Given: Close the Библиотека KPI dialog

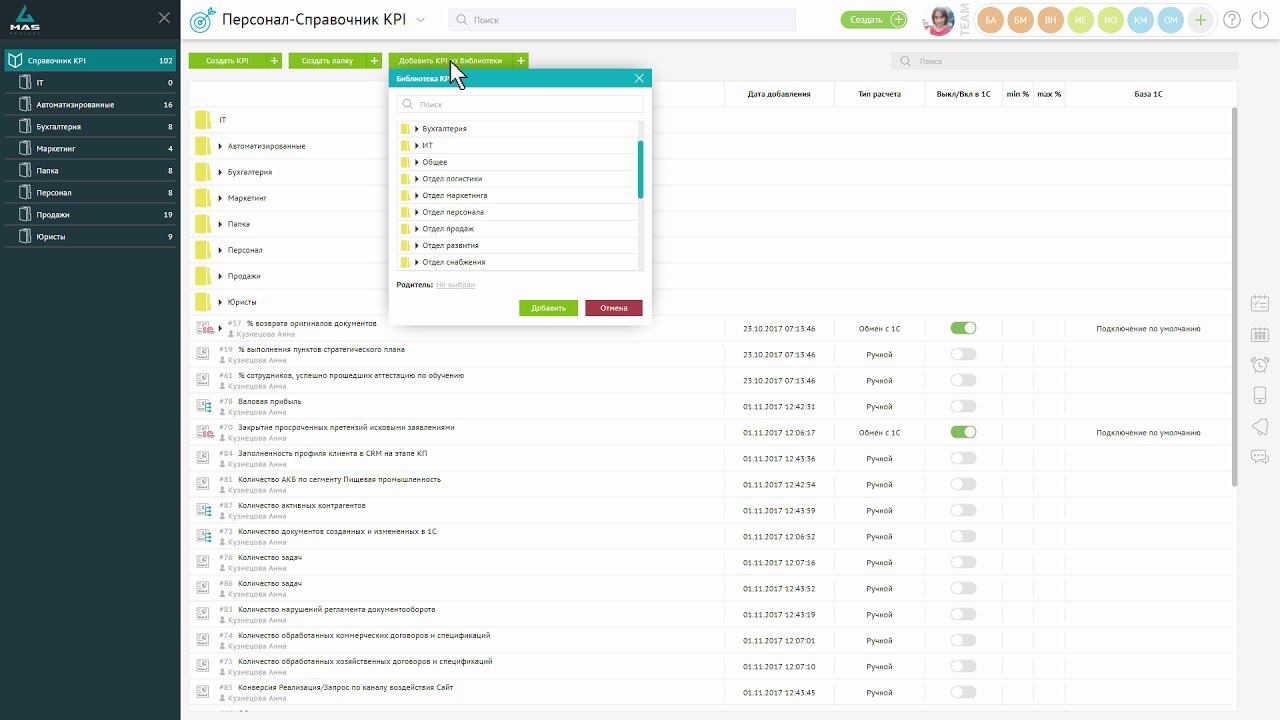Looking at the screenshot, I should pyautogui.click(x=639, y=78).
